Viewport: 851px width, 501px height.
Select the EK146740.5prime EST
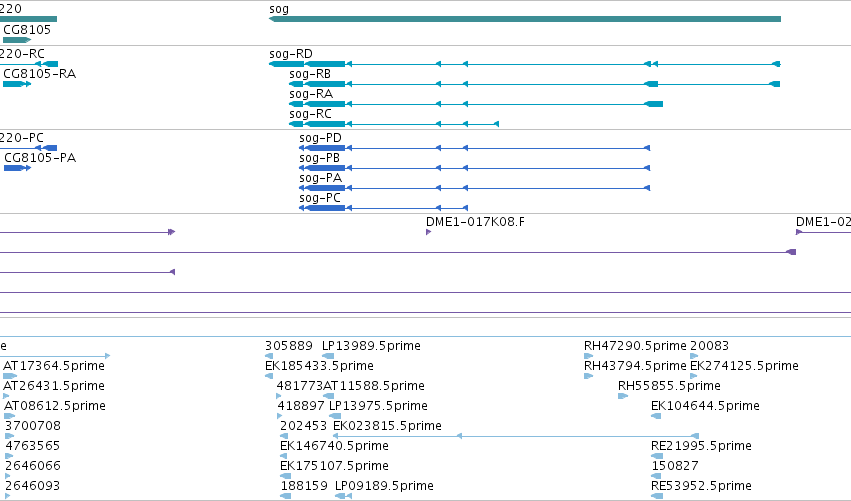pyautogui.click(x=285, y=456)
